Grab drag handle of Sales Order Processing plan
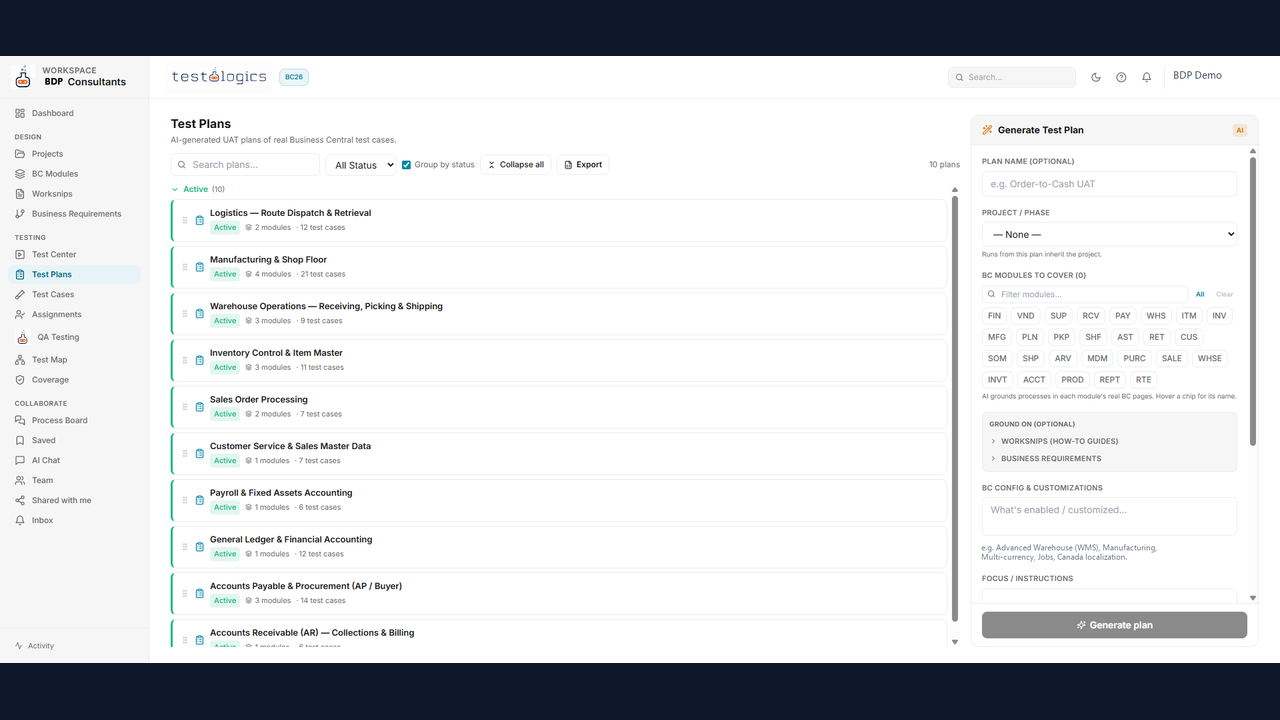The image size is (1280, 720). pos(185,407)
